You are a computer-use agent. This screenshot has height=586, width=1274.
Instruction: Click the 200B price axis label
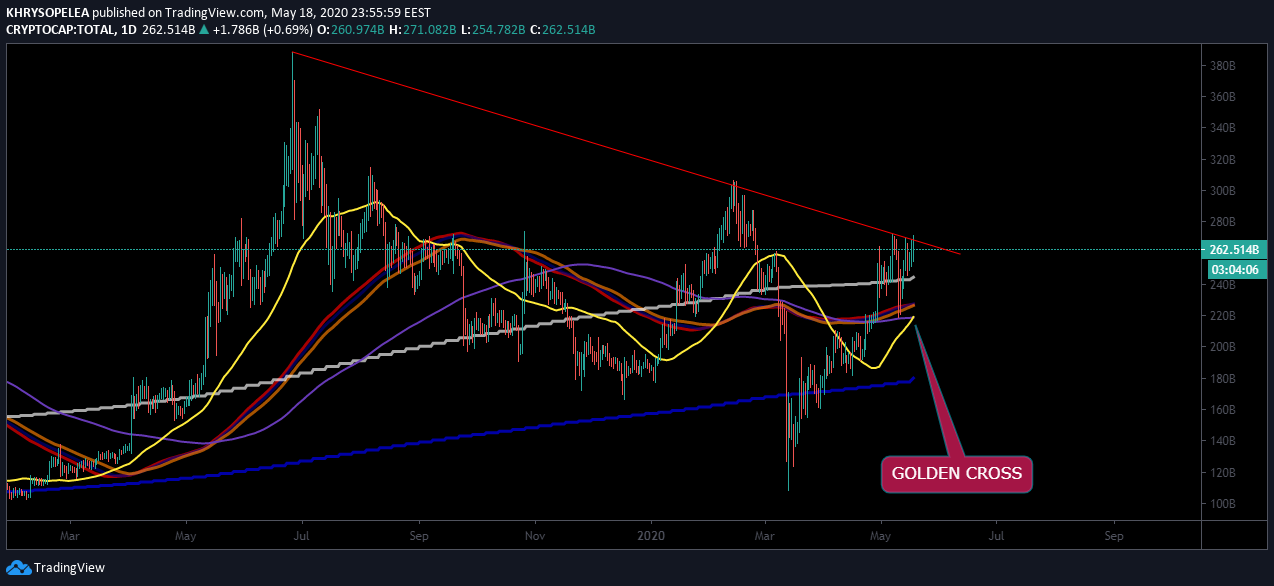(x=1223, y=347)
